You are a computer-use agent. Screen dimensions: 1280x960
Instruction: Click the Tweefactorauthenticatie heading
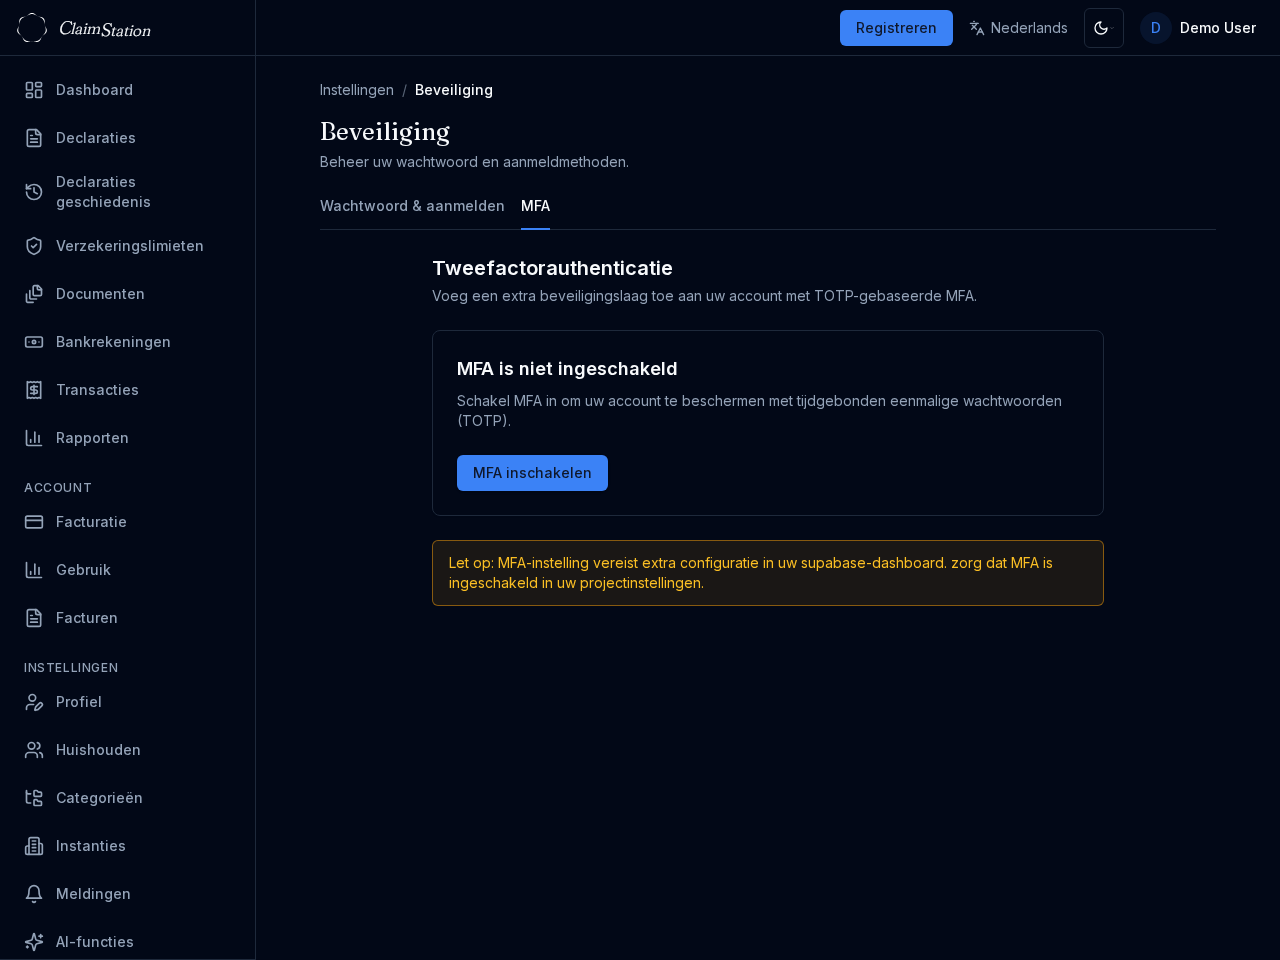[x=552, y=268]
